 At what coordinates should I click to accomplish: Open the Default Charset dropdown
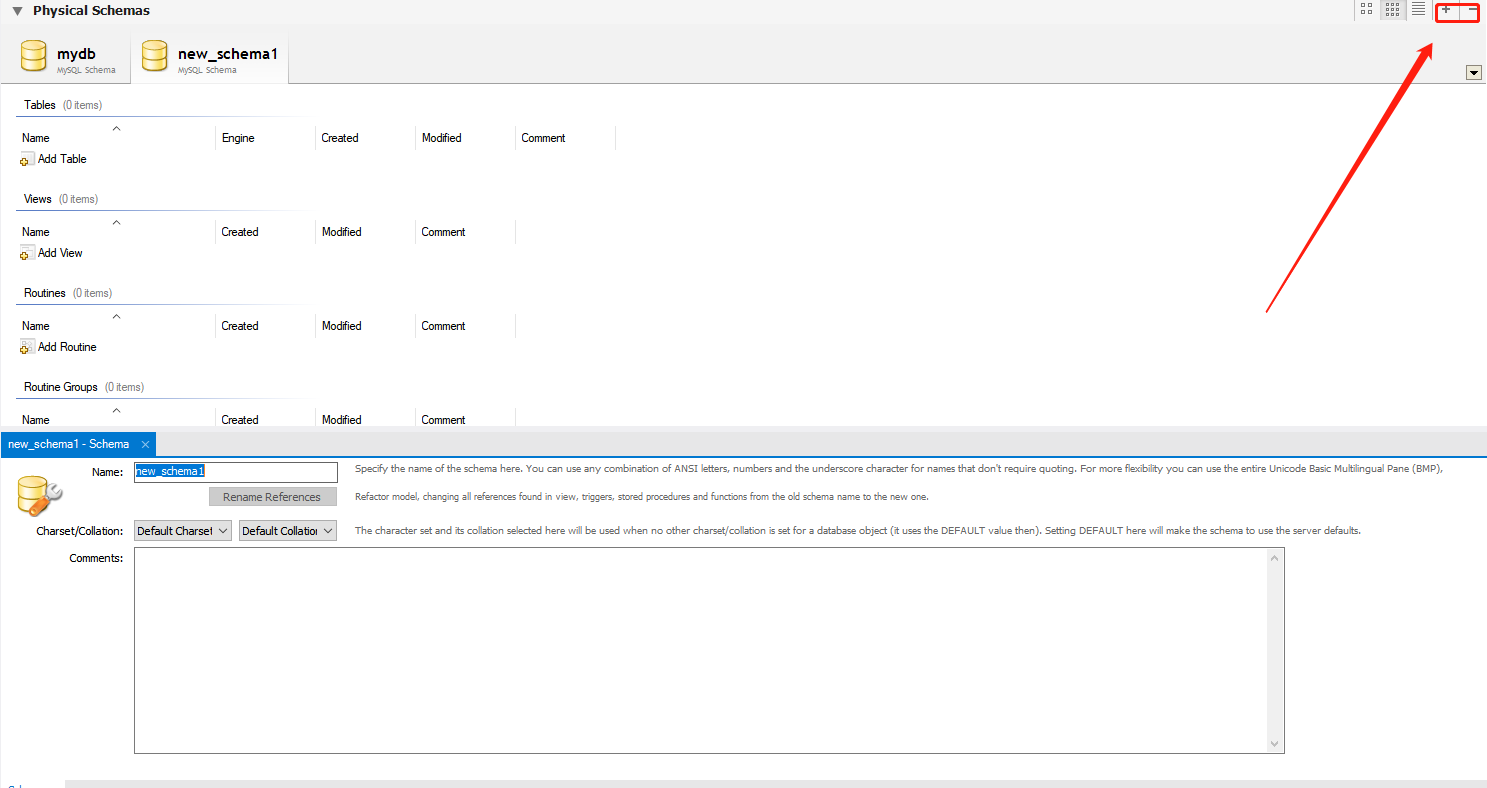183,531
